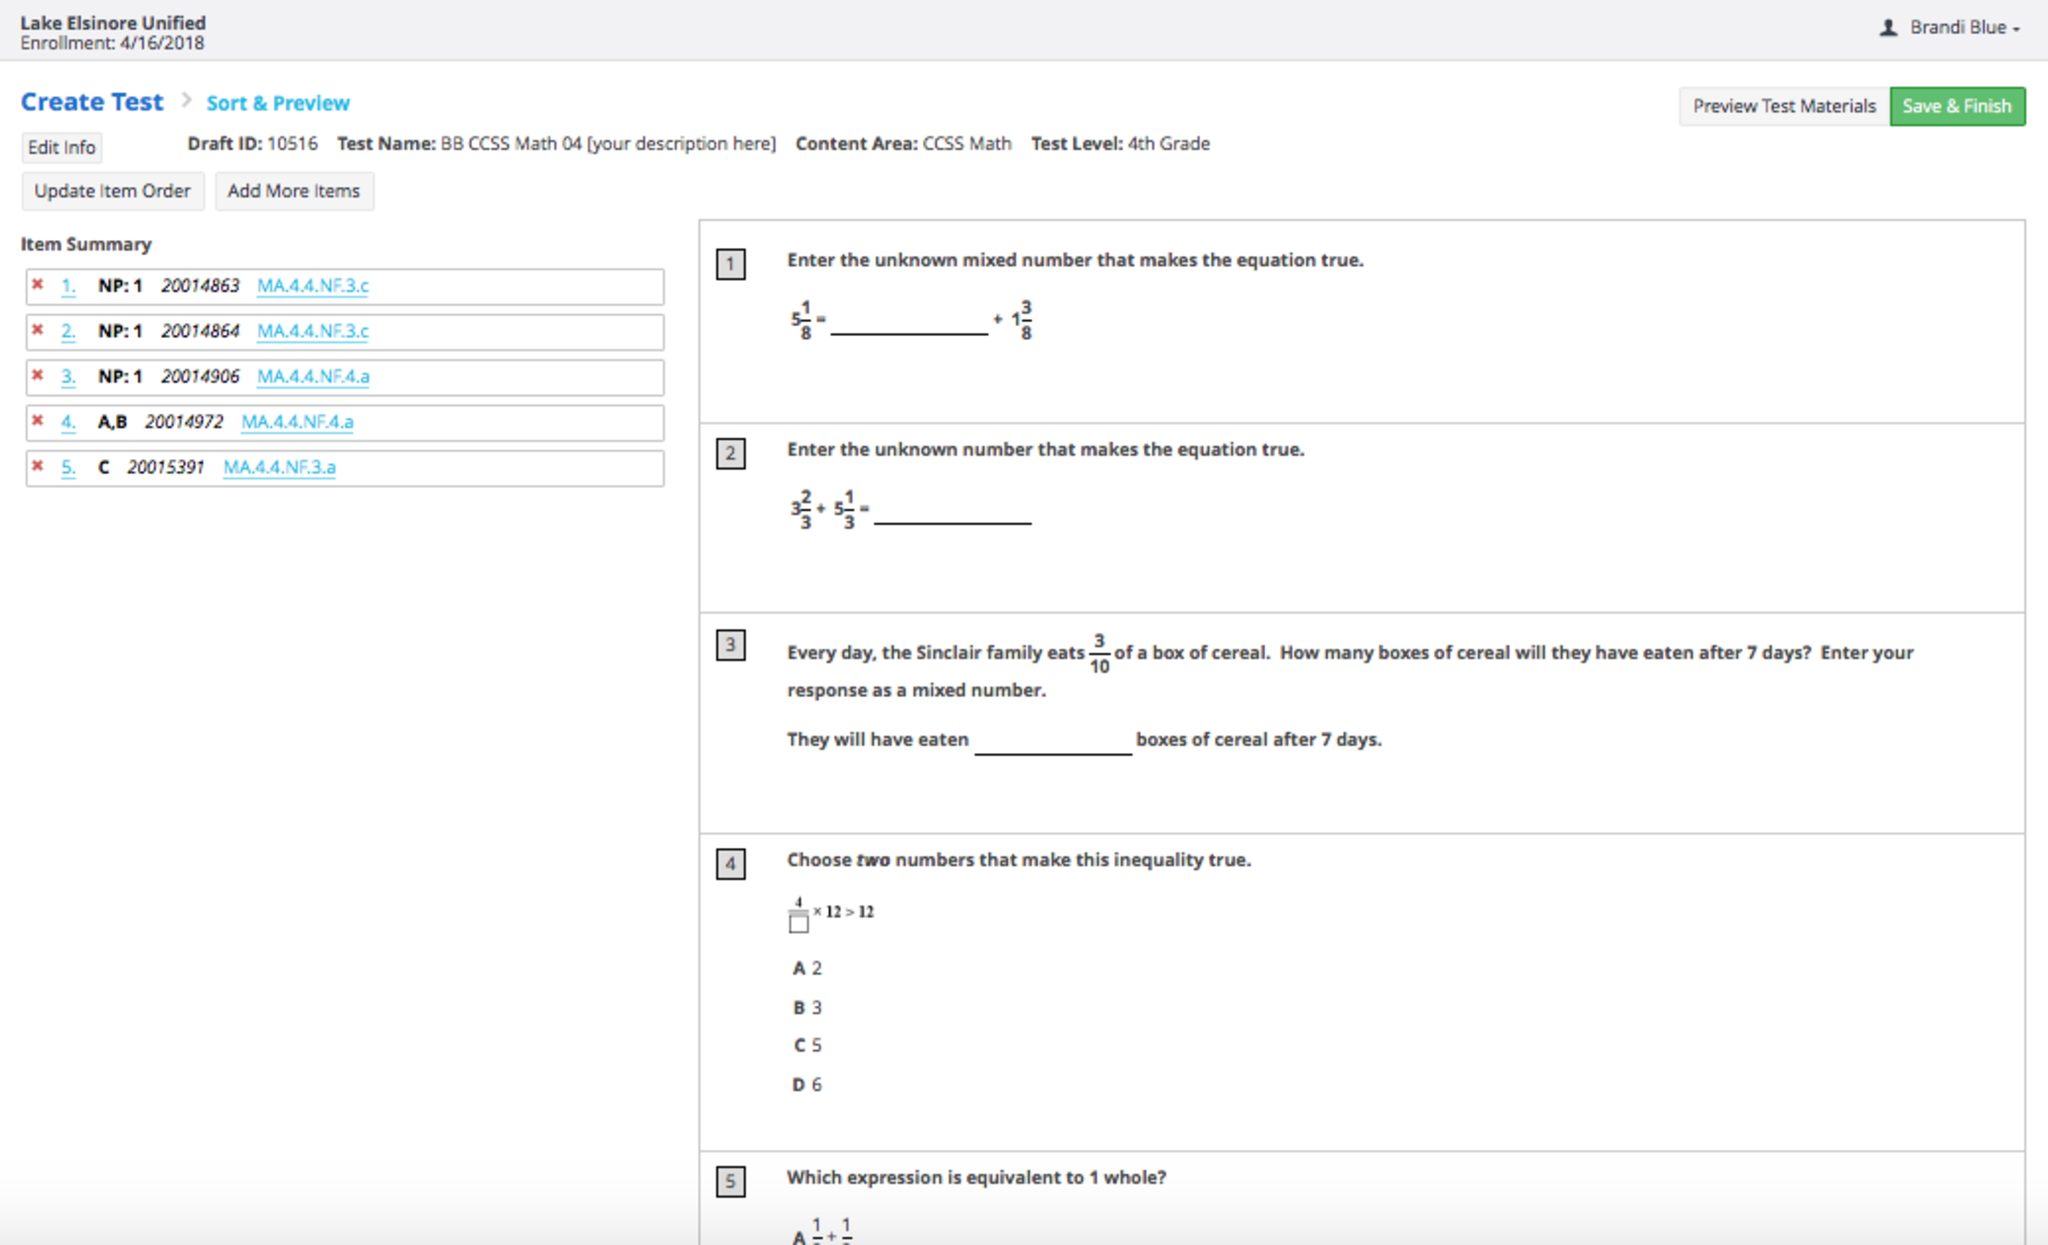Screen dimensions: 2048x1245
Task: Remove item 4 with the X icon
Action: pyautogui.click(x=38, y=421)
